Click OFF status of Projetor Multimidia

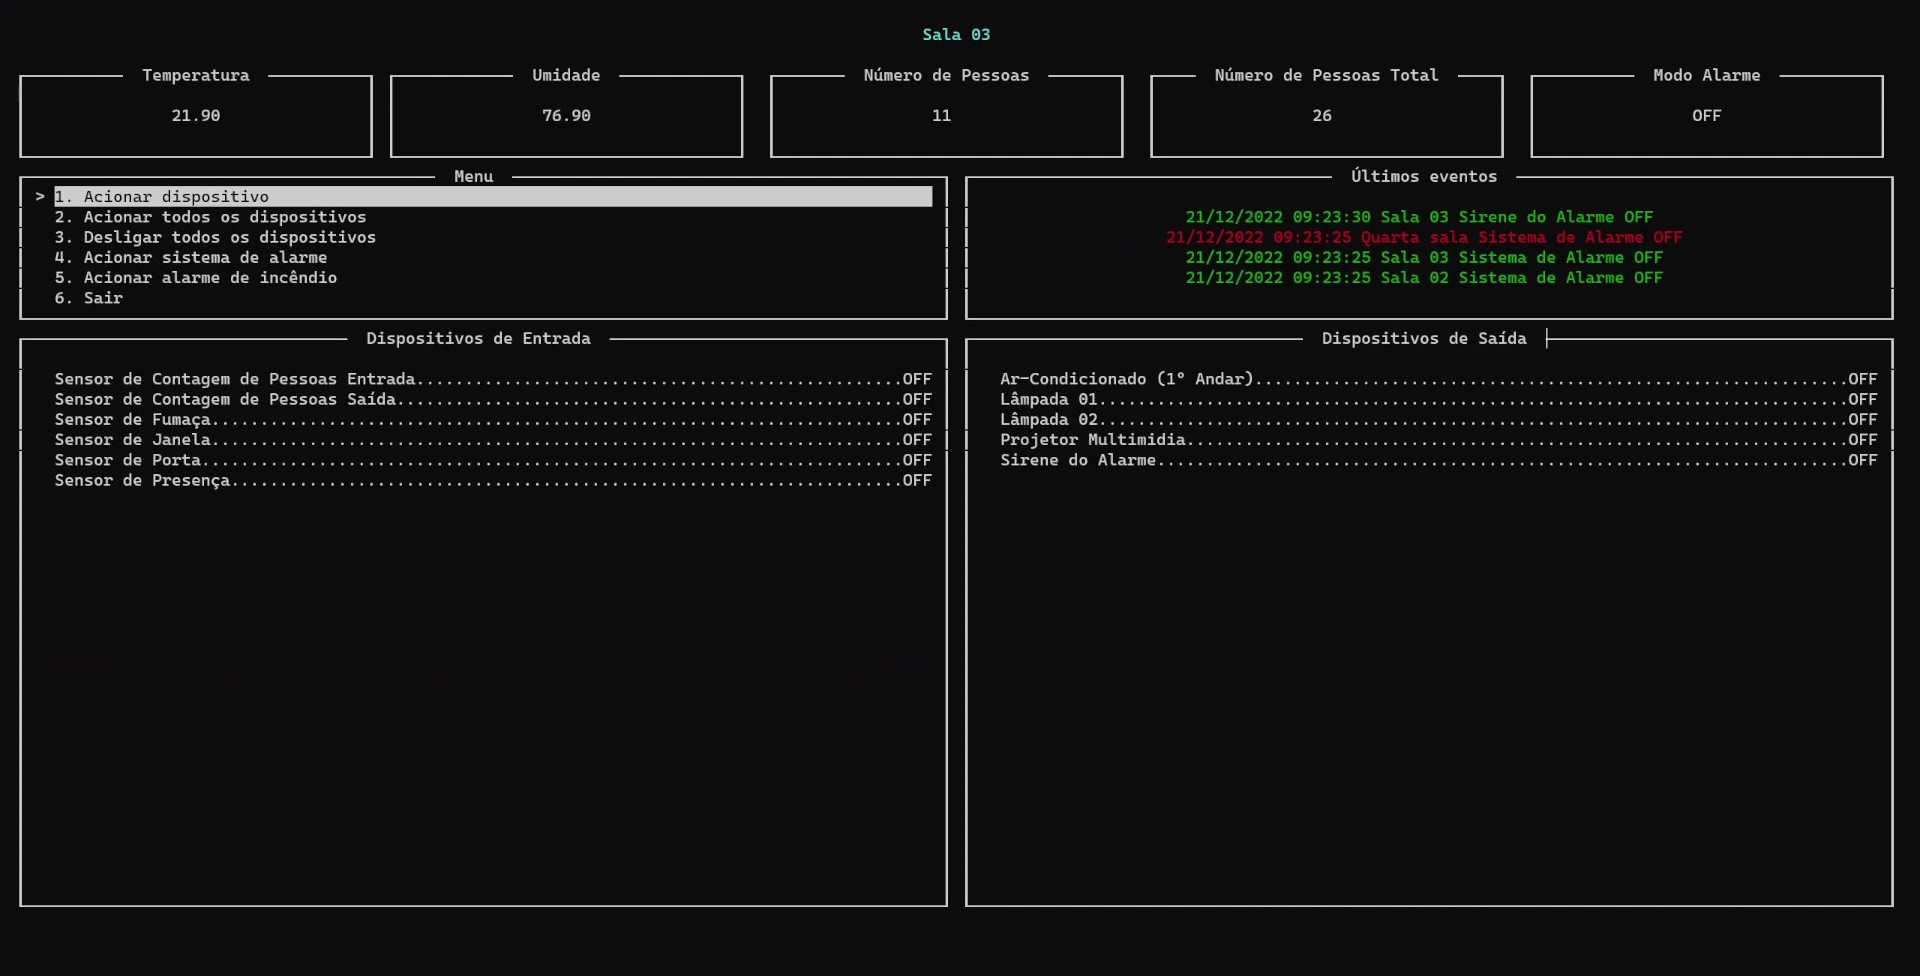pos(1862,440)
